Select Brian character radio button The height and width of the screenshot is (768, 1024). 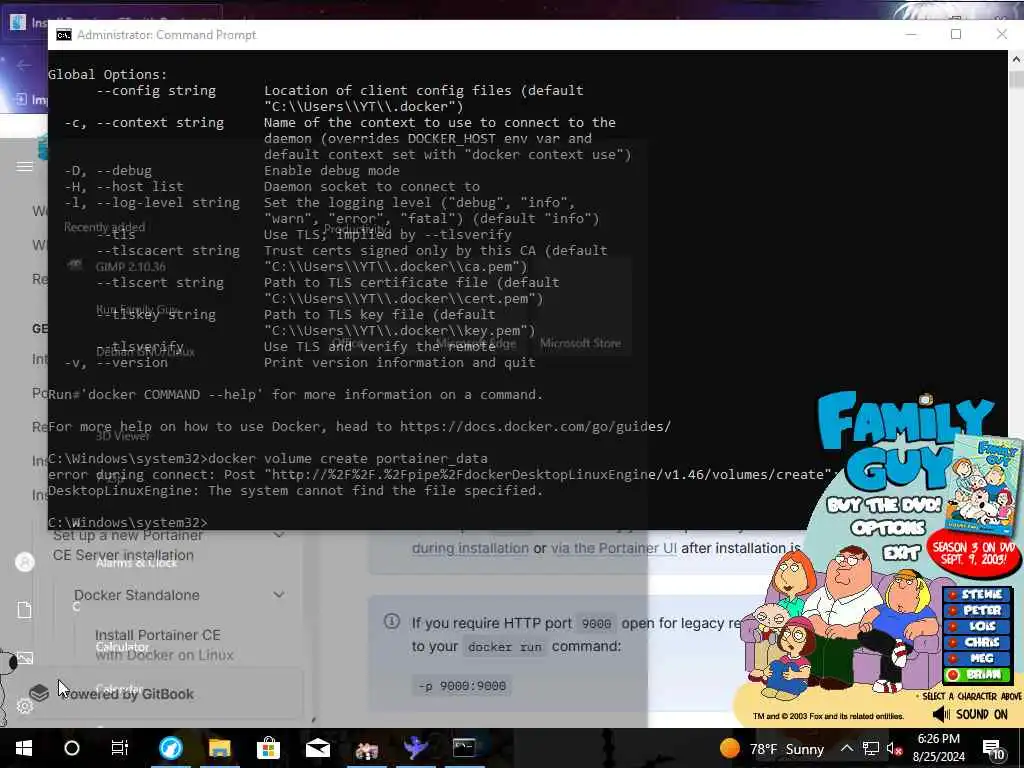(x=953, y=675)
